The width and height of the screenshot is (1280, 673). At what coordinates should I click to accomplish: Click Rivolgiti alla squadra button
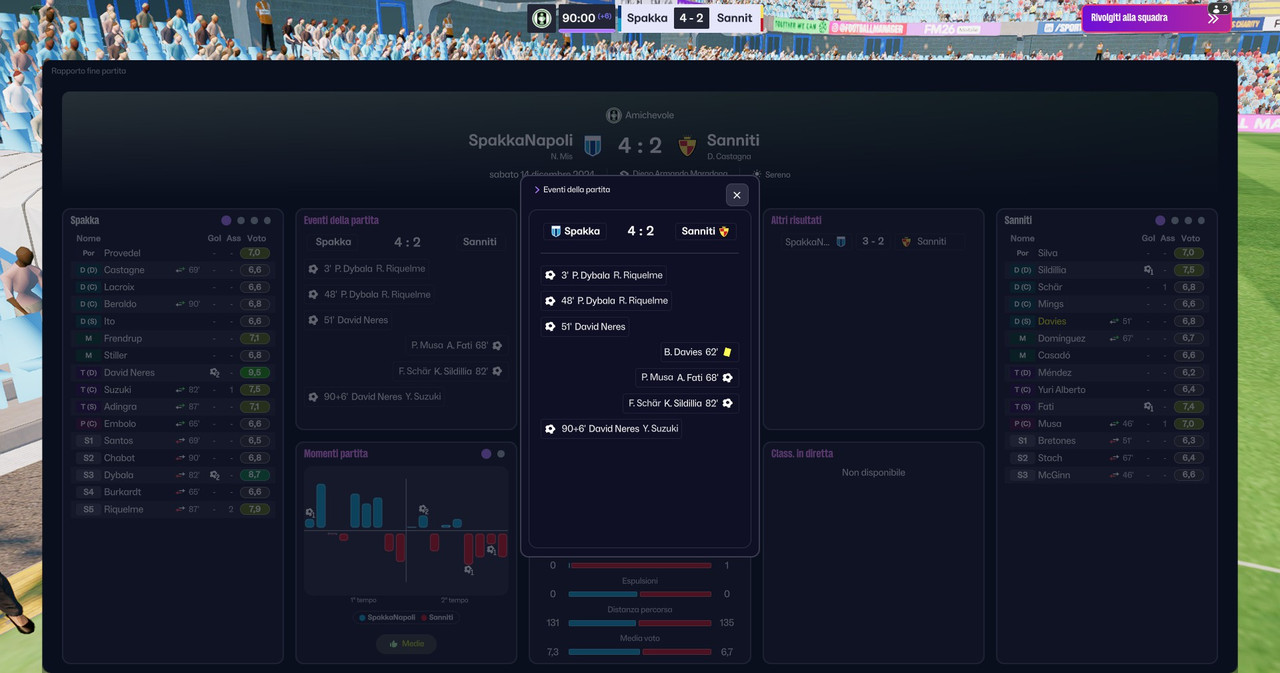coord(1156,18)
